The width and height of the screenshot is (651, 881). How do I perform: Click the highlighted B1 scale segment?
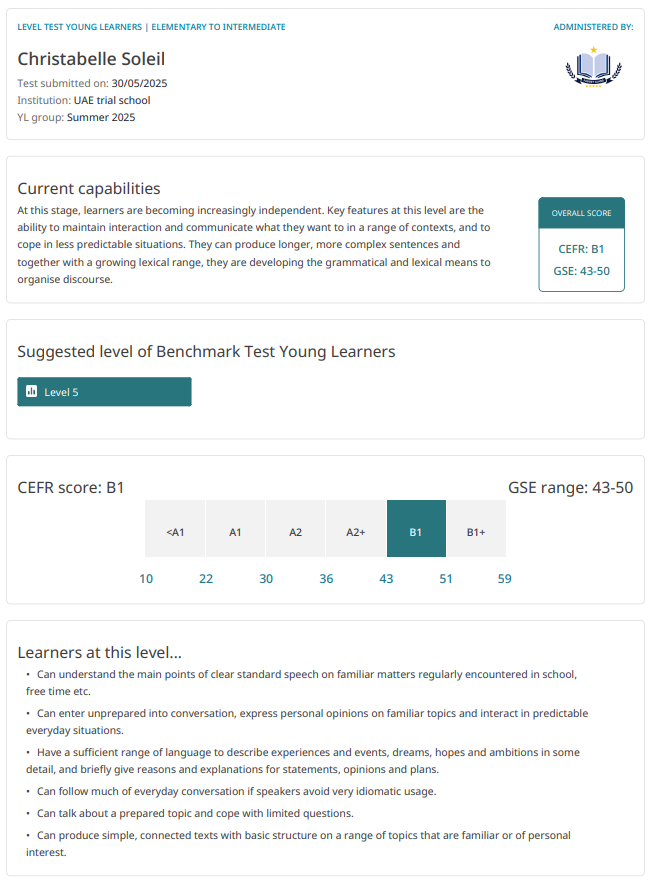point(416,532)
